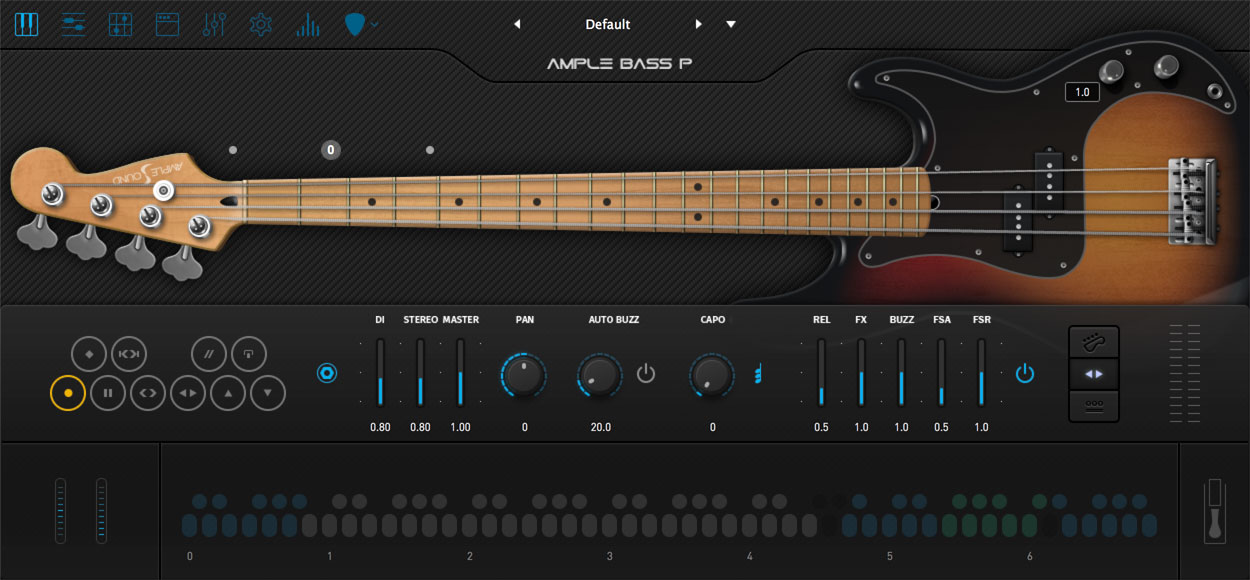
Task: Click the REL value 0.5
Action: [821, 427]
